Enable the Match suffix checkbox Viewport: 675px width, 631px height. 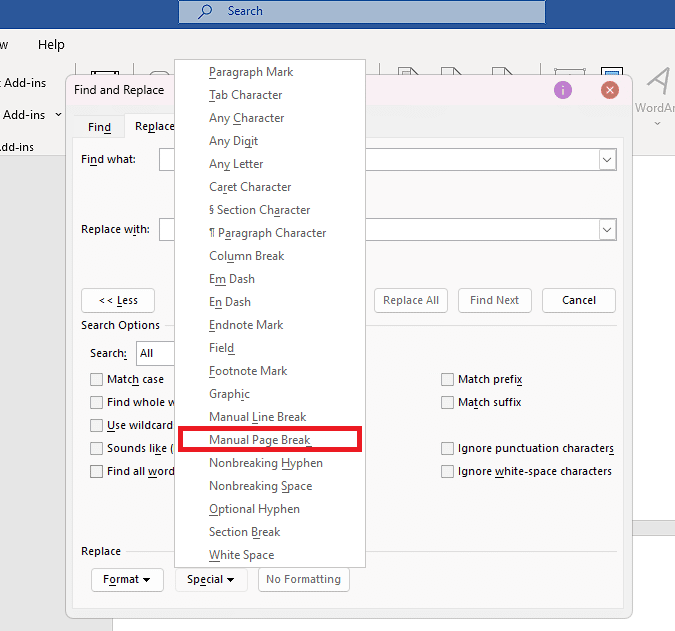tap(448, 403)
